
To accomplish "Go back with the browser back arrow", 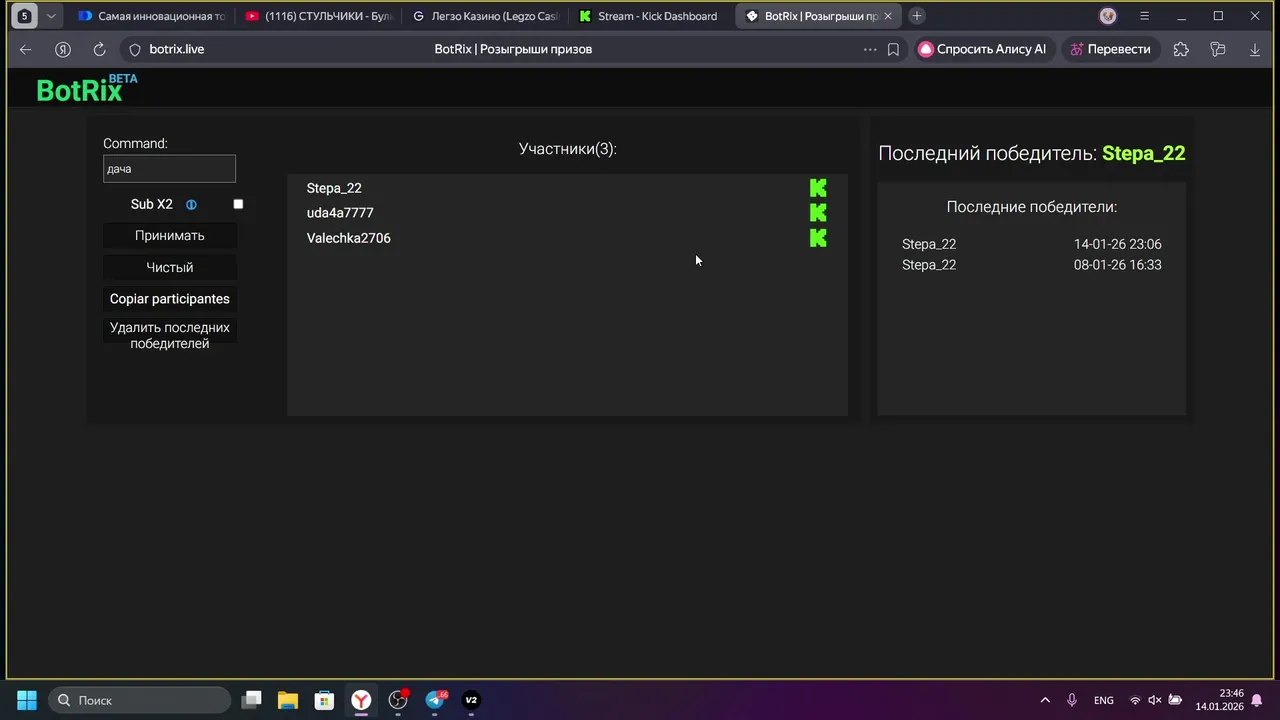I will coord(25,49).
